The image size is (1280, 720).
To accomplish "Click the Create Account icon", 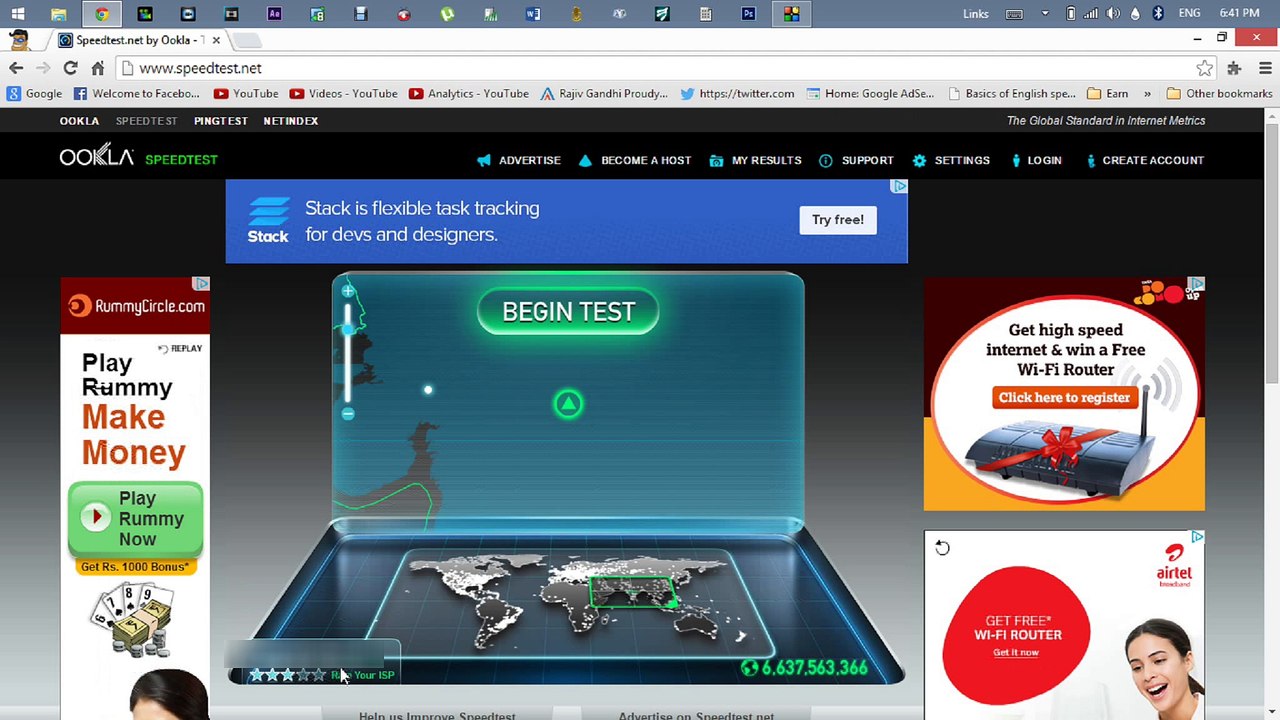I will coord(1091,160).
